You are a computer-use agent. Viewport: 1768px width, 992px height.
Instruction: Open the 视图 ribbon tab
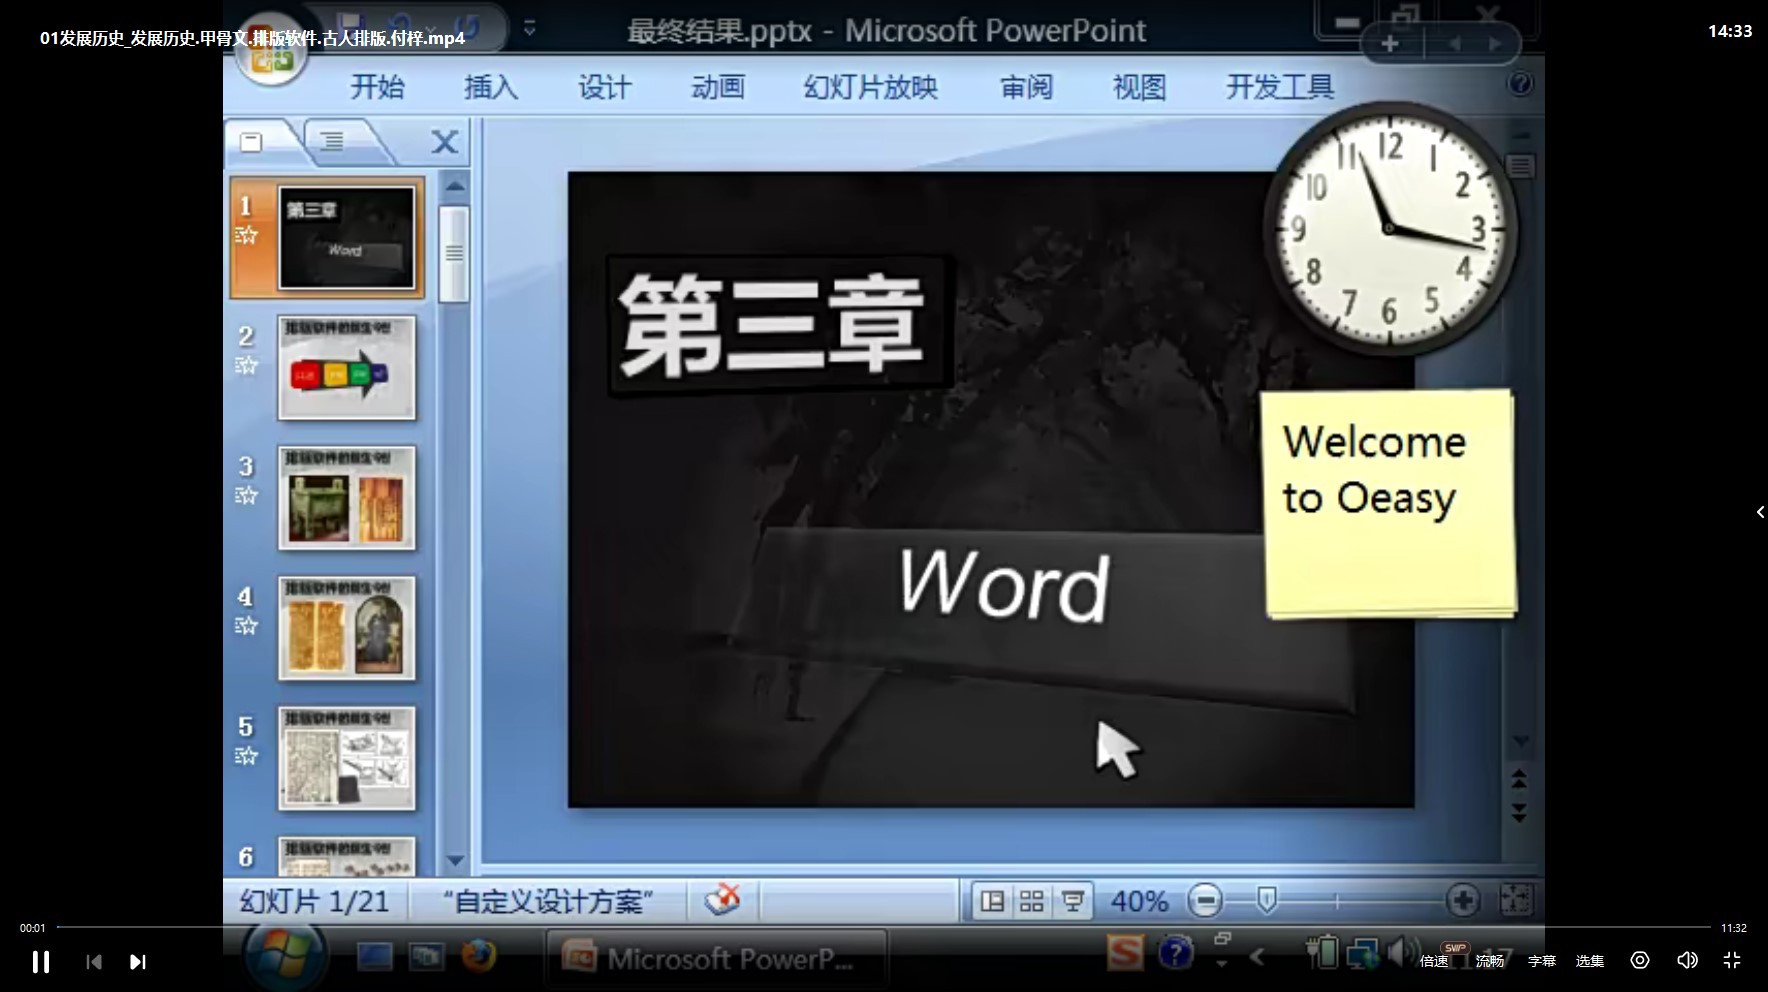[x=1139, y=87]
